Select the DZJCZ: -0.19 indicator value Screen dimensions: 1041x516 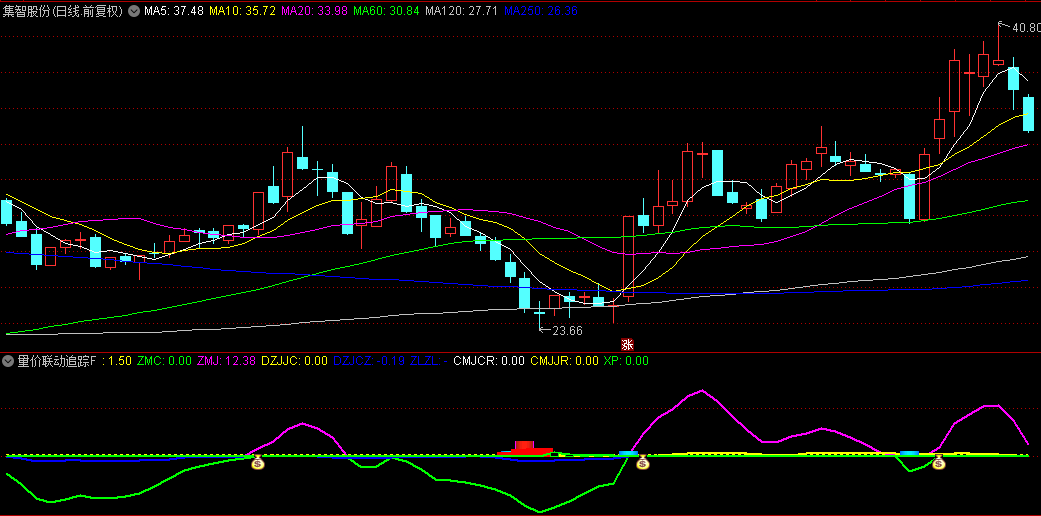(368, 361)
